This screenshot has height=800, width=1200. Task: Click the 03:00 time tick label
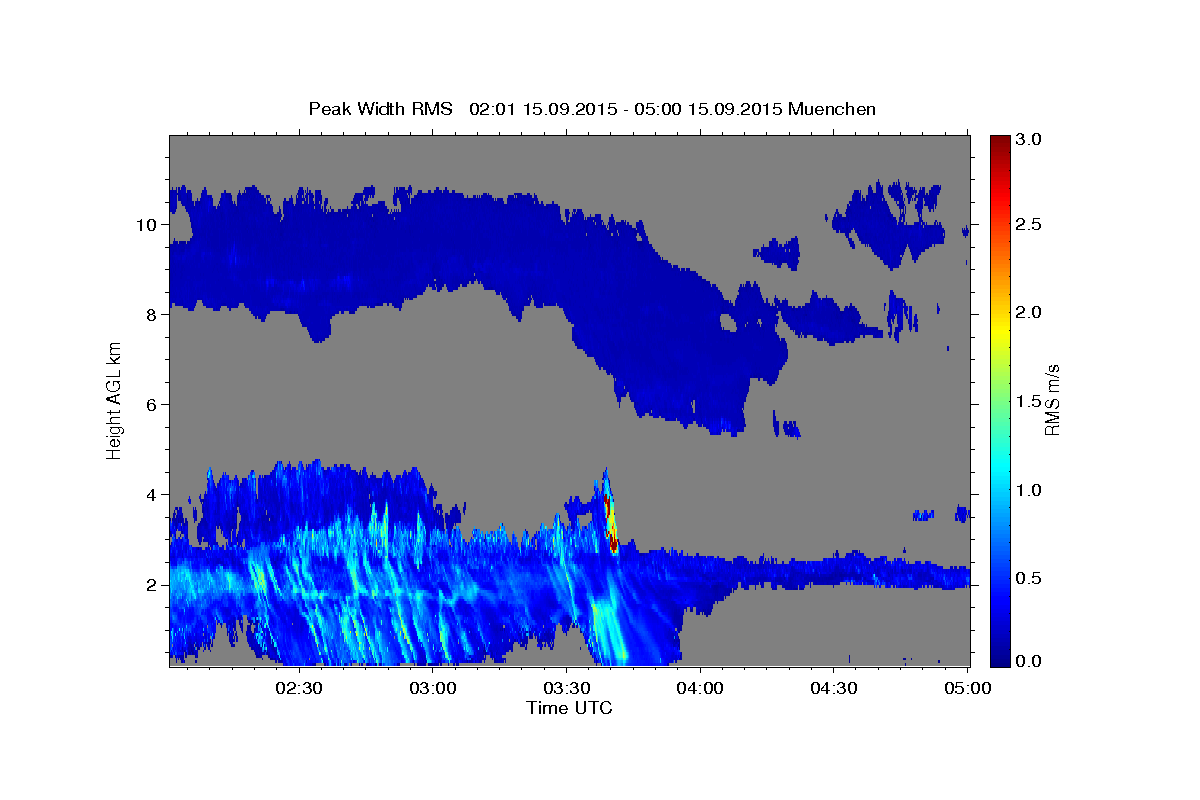pos(434,689)
